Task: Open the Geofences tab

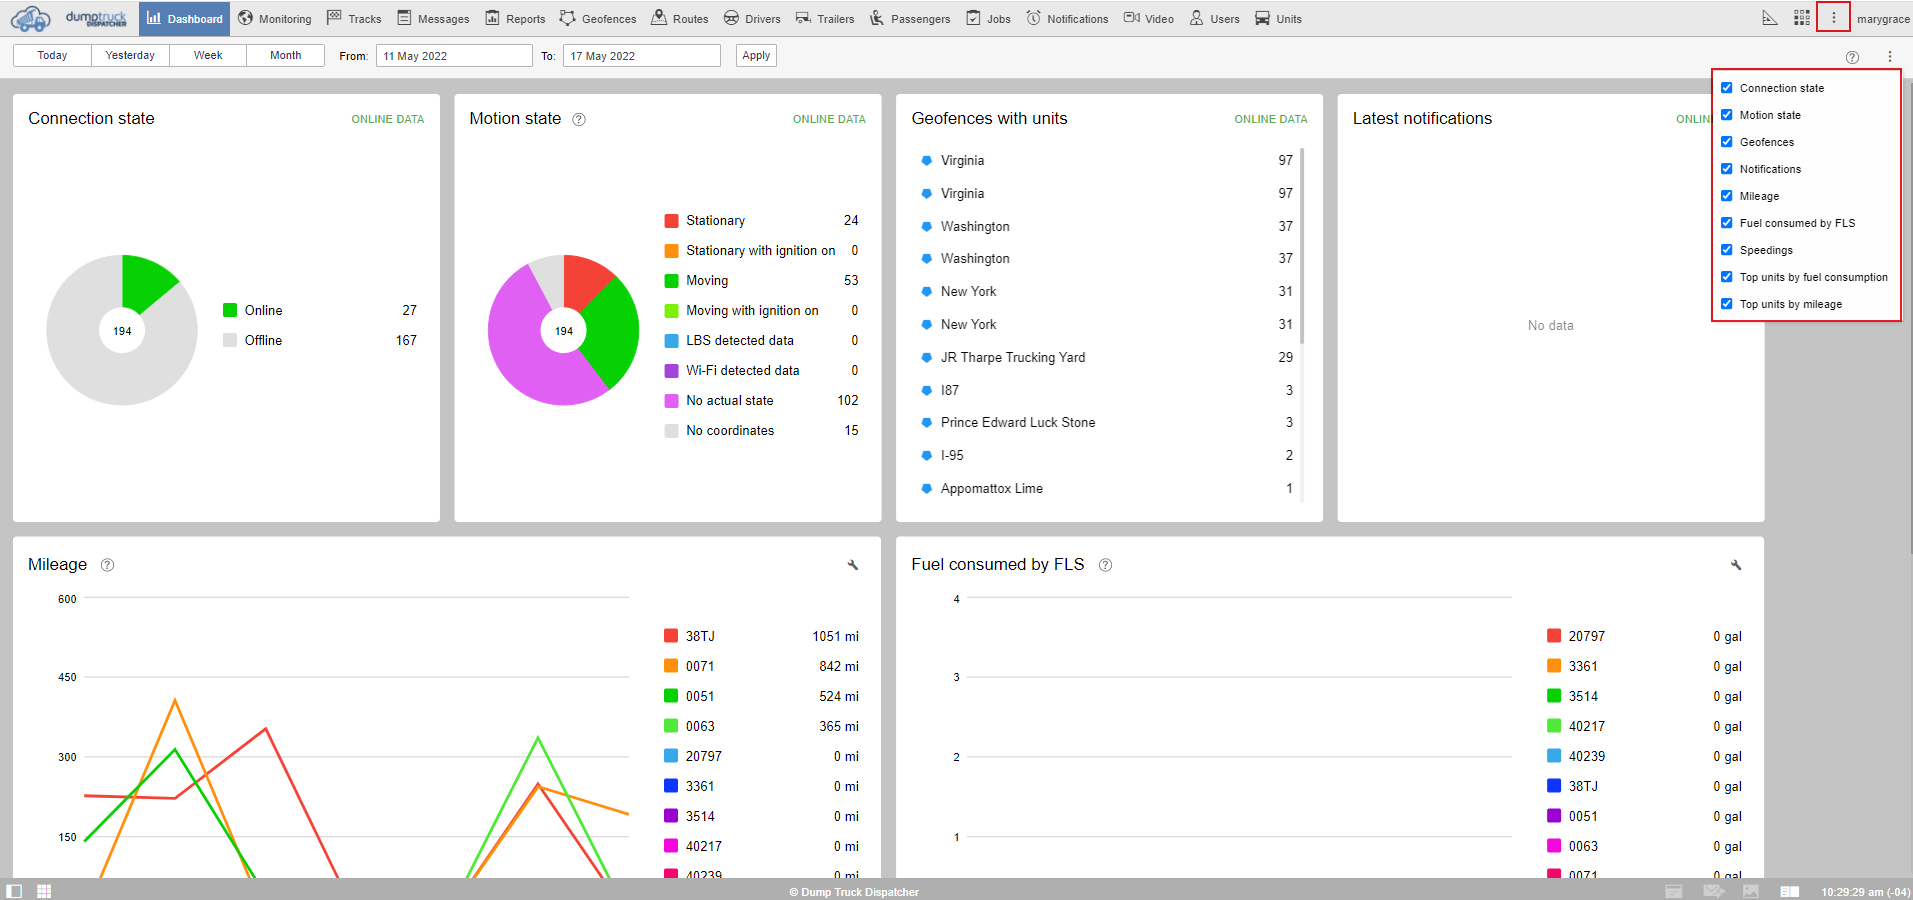Action: (x=598, y=19)
